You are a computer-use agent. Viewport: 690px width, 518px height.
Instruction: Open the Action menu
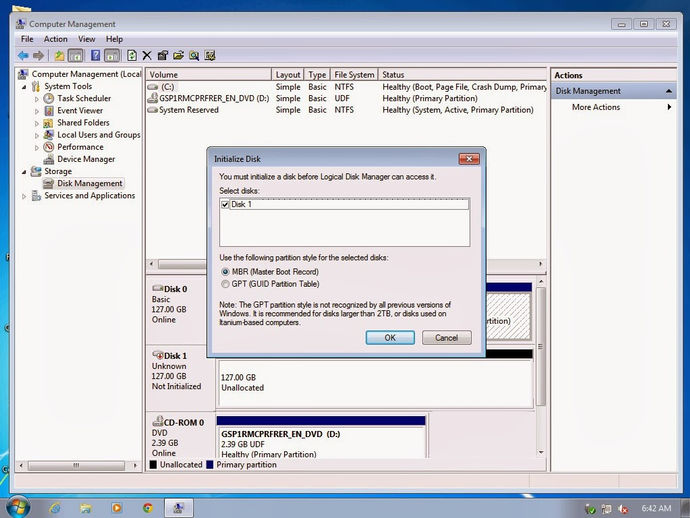coord(55,39)
